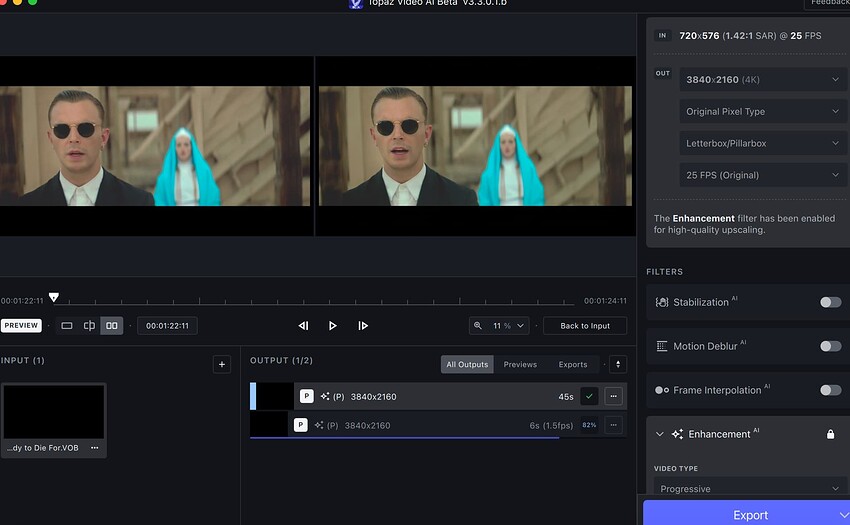850x525 pixels.
Task: Click the zoom magnifier icon
Action: (478, 326)
